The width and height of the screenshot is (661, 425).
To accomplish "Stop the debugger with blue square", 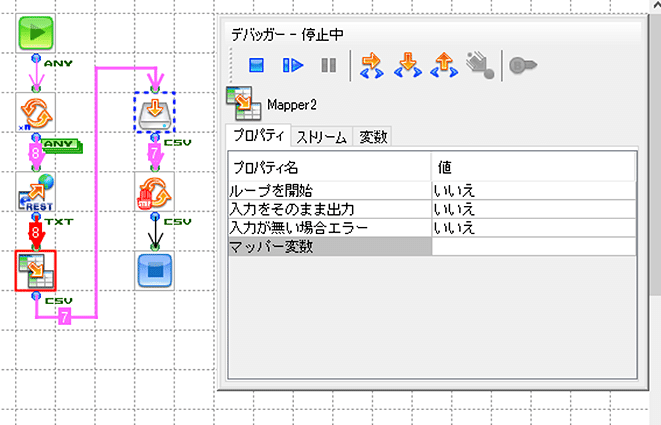I will point(256,66).
